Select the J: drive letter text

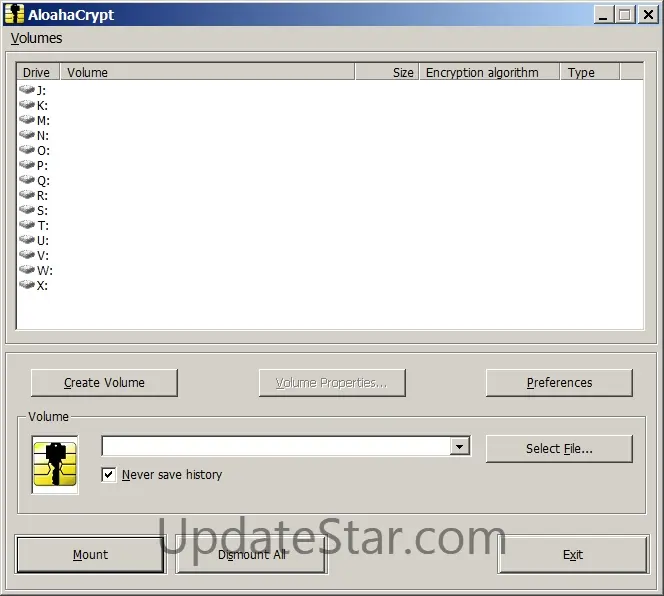point(41,91)
